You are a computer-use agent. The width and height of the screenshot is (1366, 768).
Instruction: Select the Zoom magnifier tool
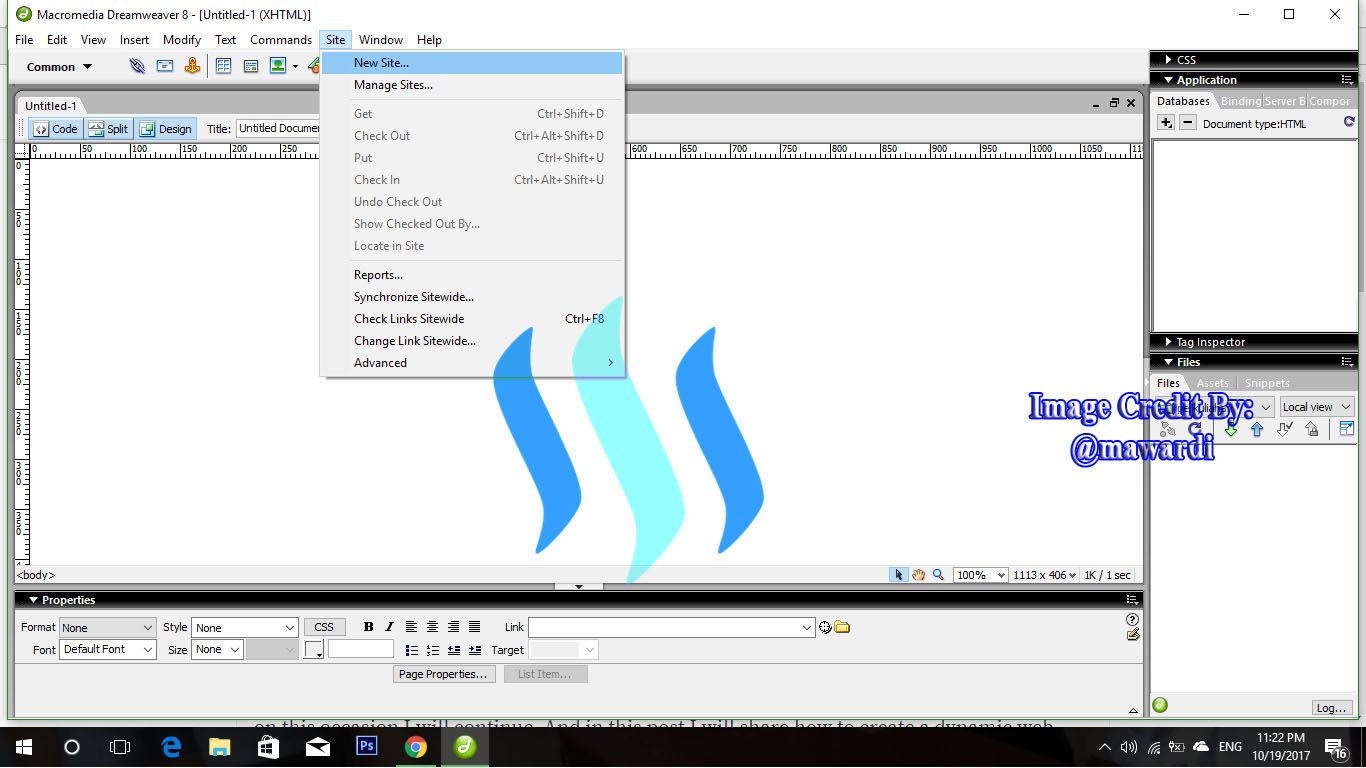[938, 575]
